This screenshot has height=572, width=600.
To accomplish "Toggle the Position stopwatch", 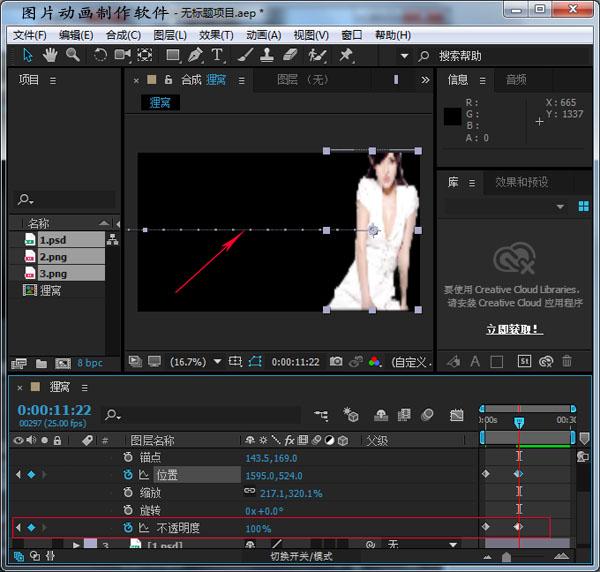I will [x=128, y=474].
